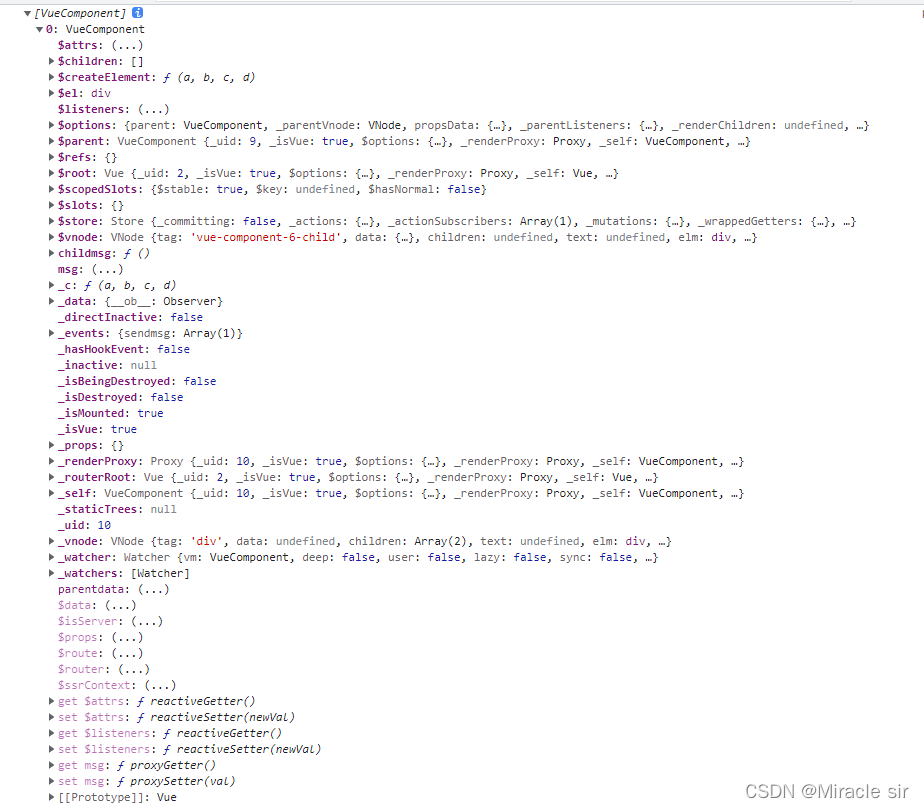Viewport: 924px width, 808px height.
Task: Expand the [[Prototype]]: Vue arrow
Action: (x=51, y=797)
